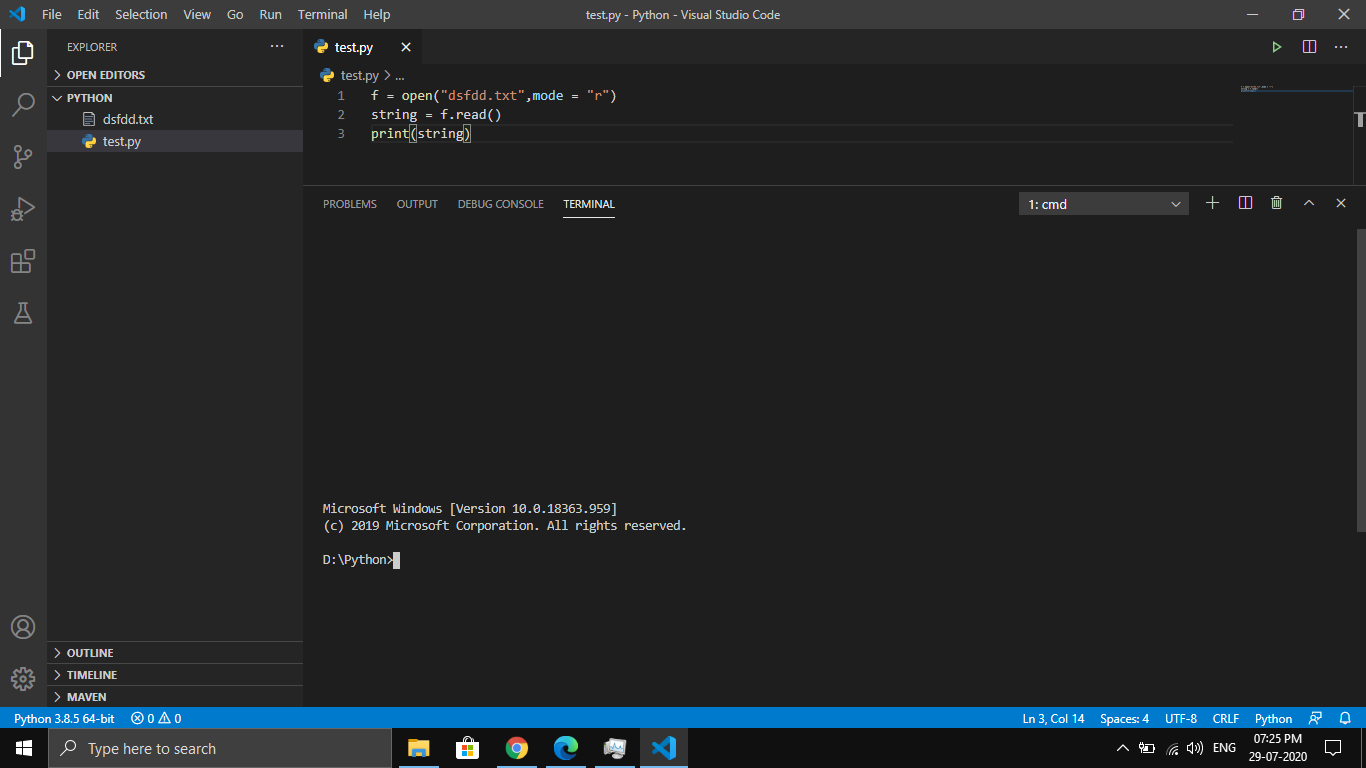
Task: Open the Accounts icon menu
Action: tap(23, 627)
